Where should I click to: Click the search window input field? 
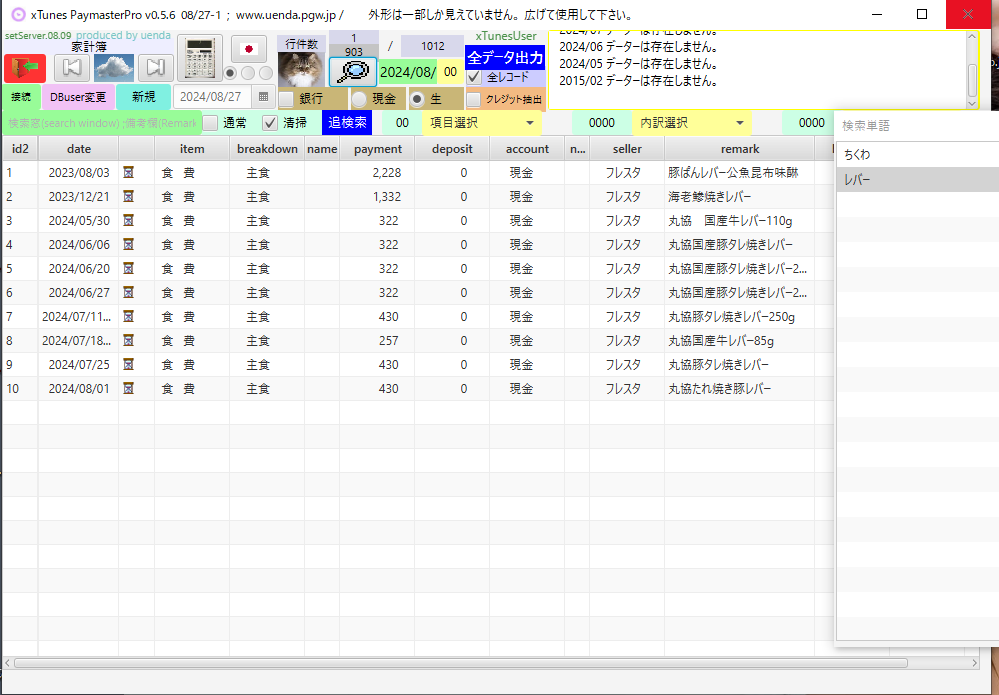pos(100,123)
